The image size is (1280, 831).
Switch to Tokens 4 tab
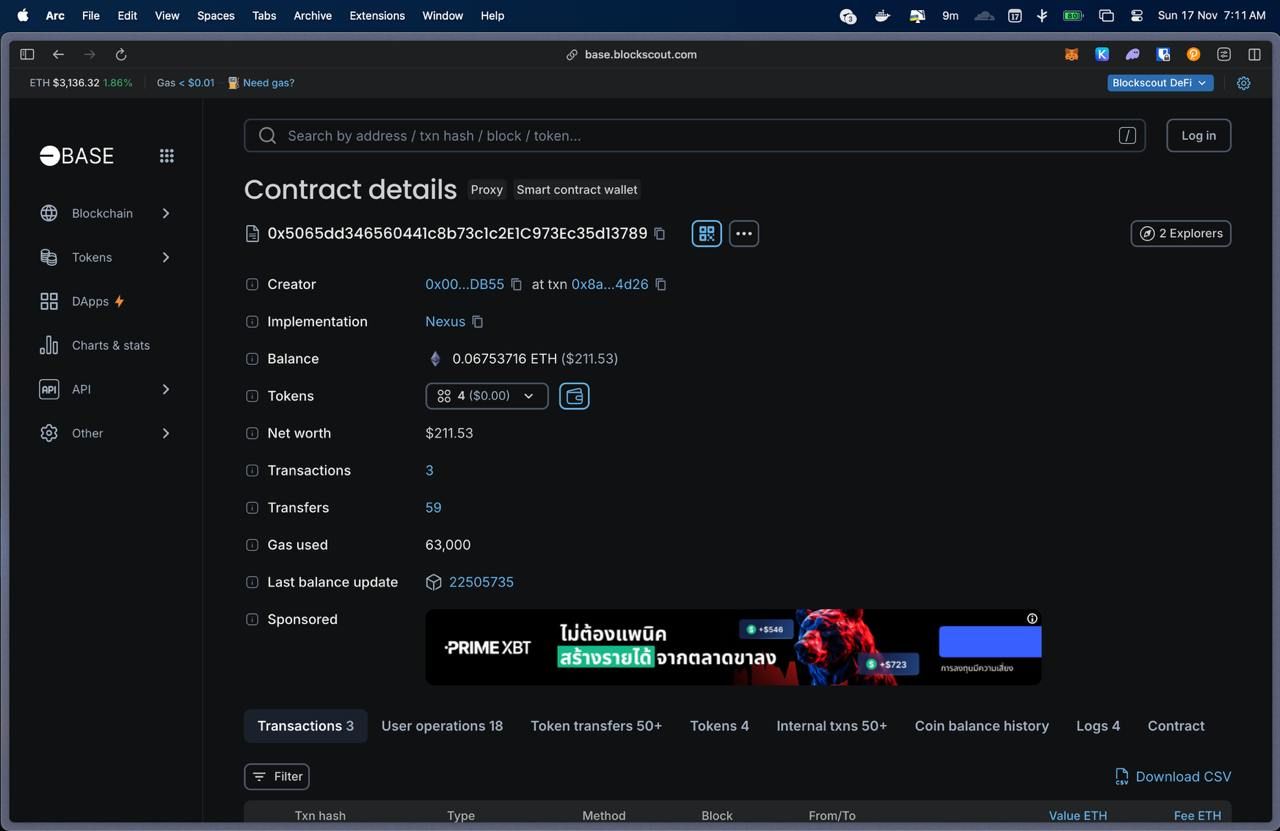coord(719,726)
